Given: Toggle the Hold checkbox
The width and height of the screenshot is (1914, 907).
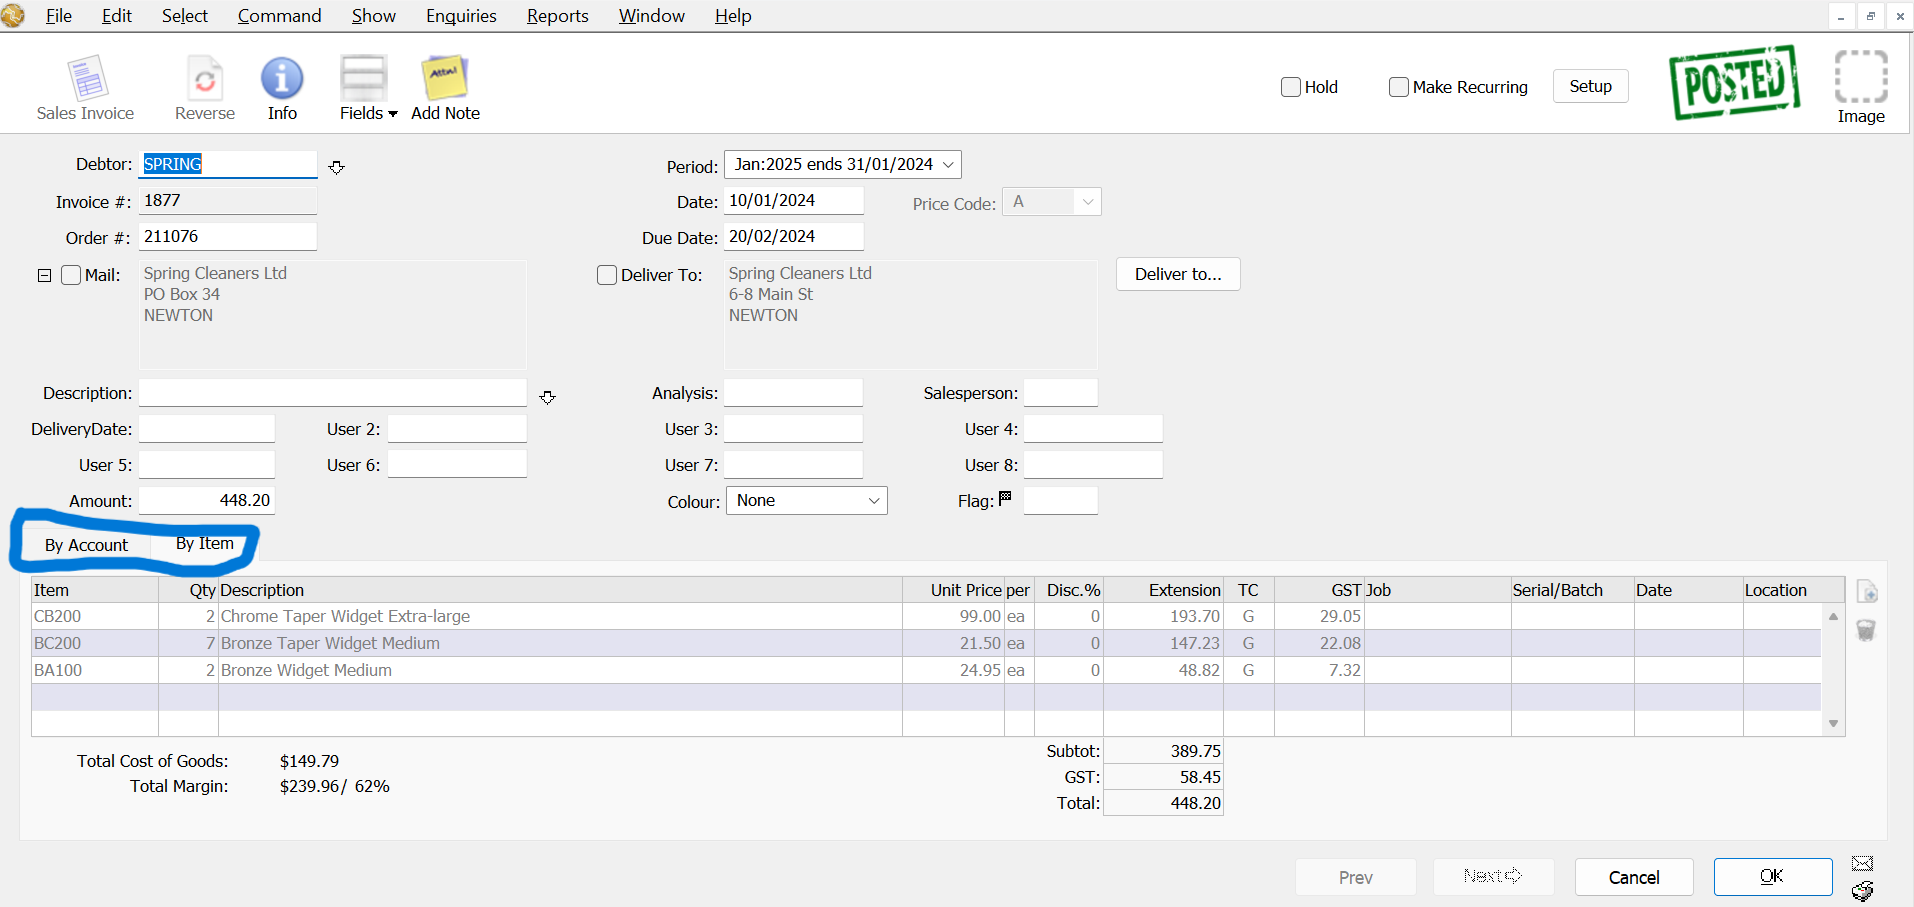Looking at the screenshot, I should pos(1291,87).
